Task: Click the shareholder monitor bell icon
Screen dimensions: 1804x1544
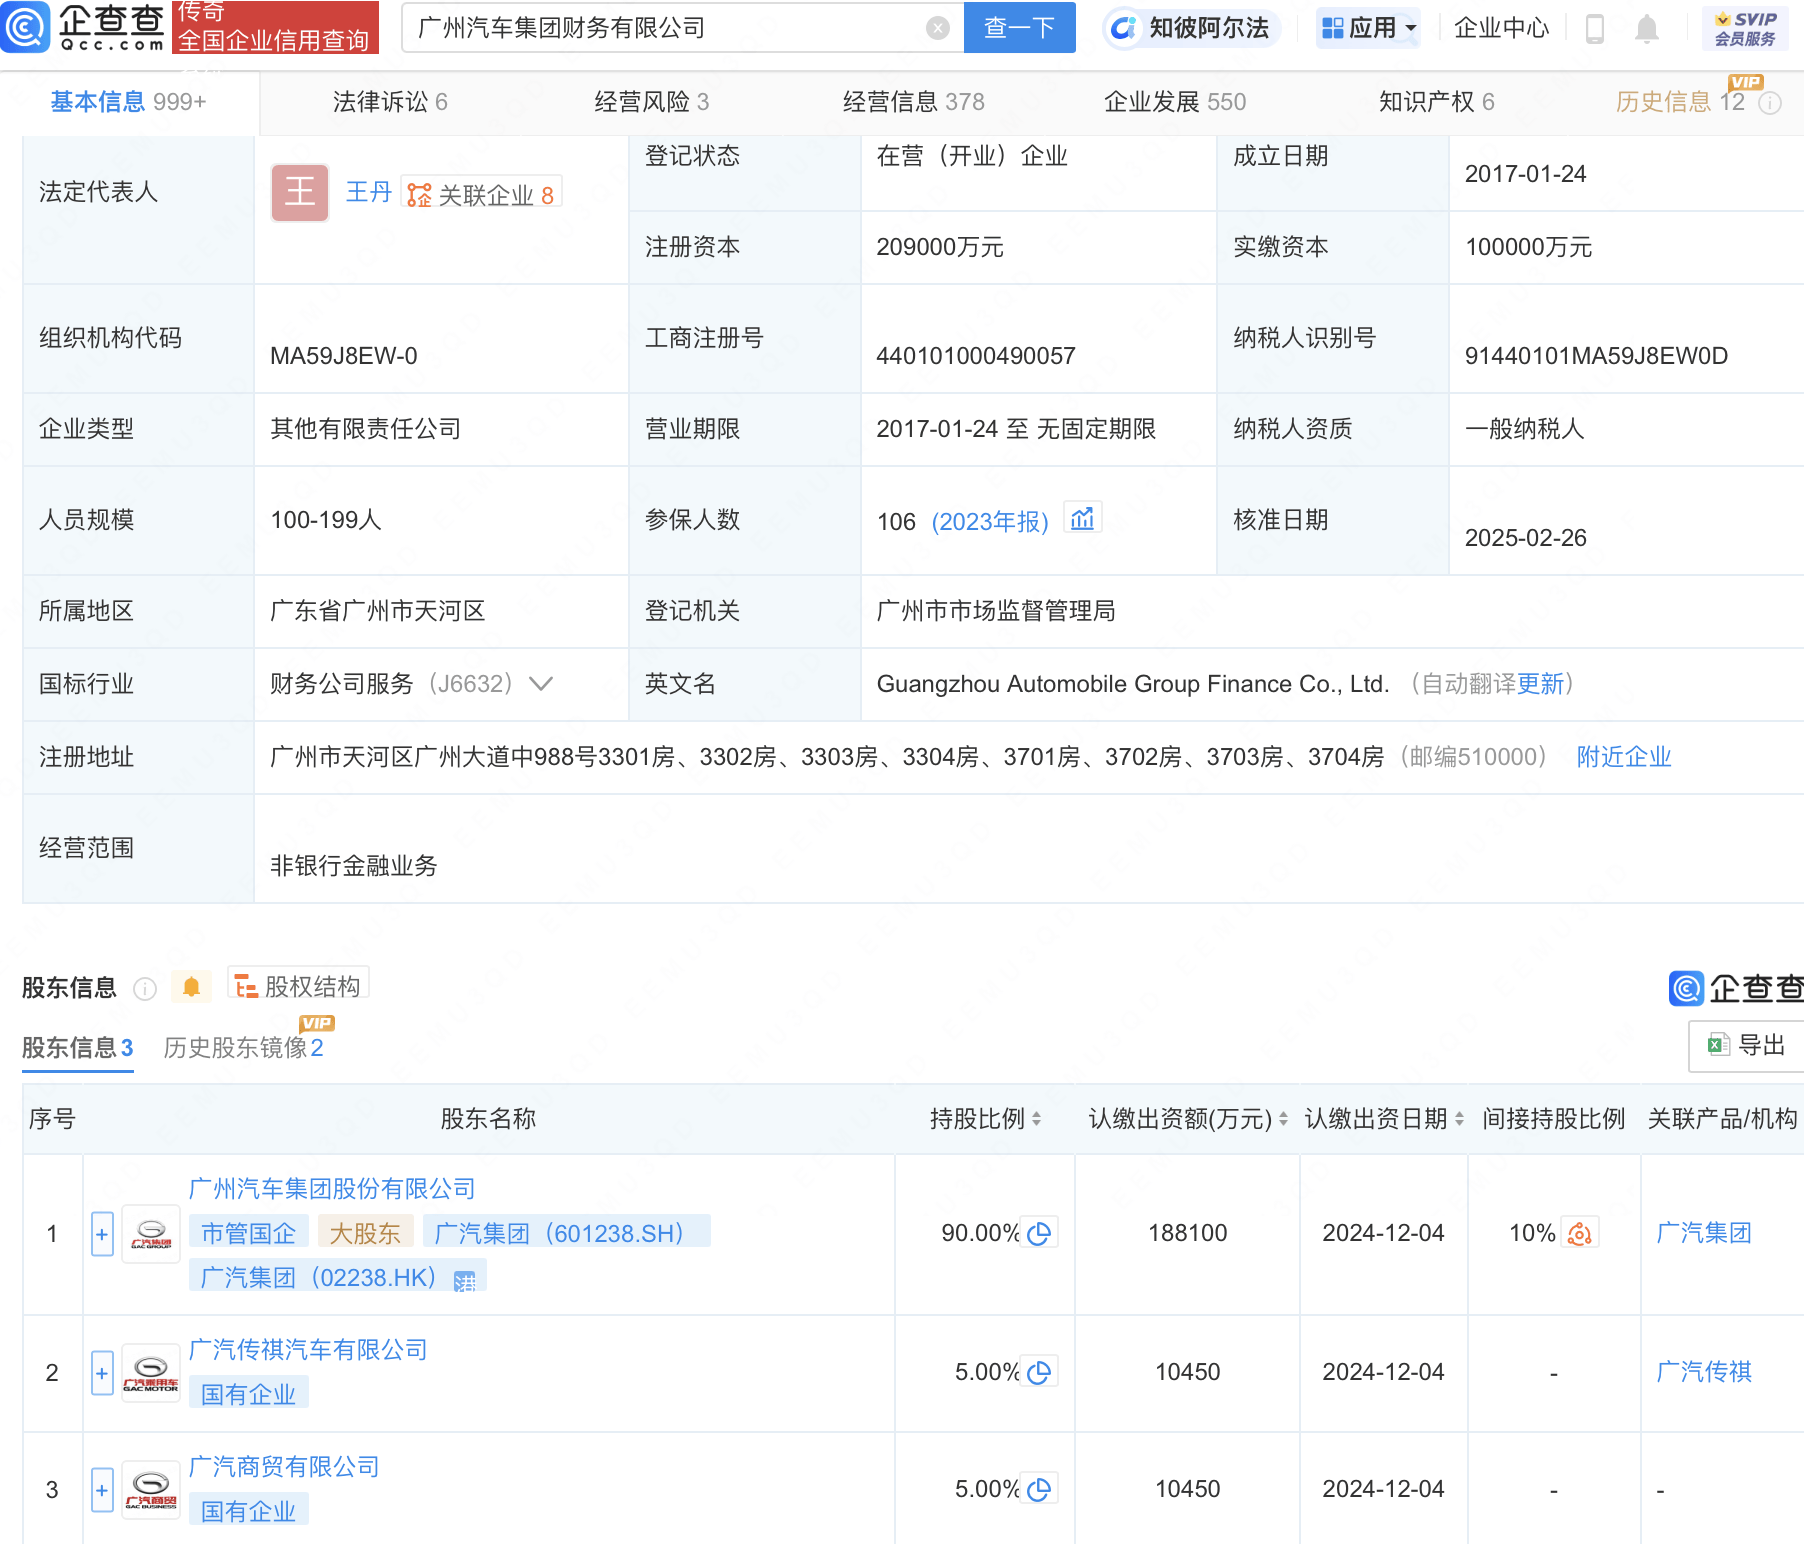Action: pyautogui.click(x=191, y=988)
